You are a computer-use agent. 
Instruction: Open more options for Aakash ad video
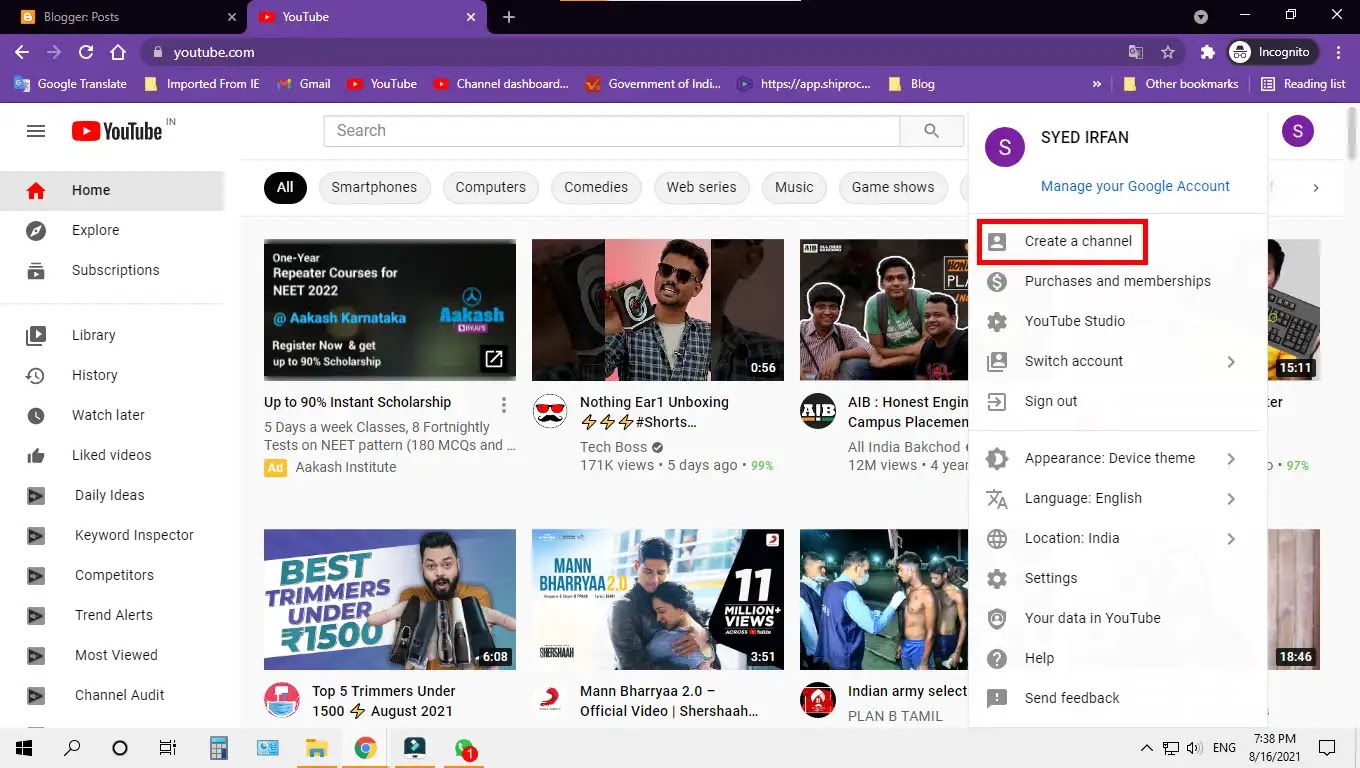point(504,405)
